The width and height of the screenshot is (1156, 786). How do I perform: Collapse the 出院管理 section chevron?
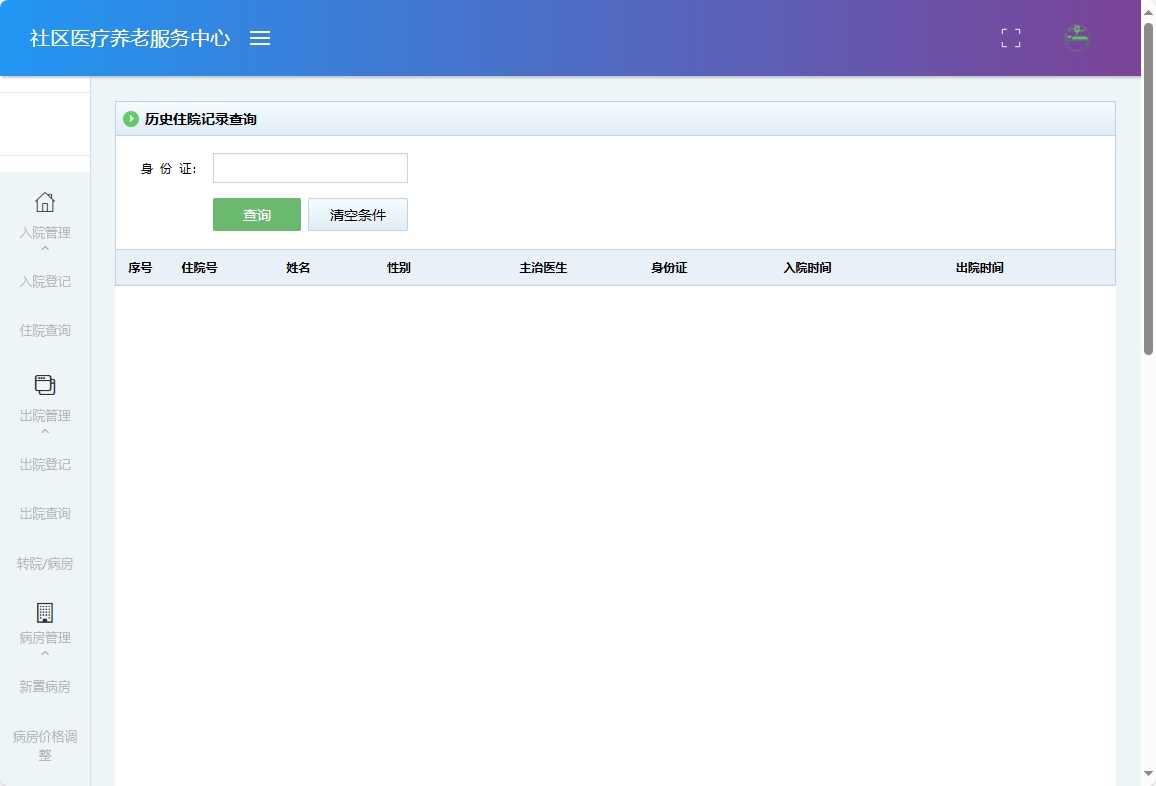pyautogui.click(x=45, y=432)
